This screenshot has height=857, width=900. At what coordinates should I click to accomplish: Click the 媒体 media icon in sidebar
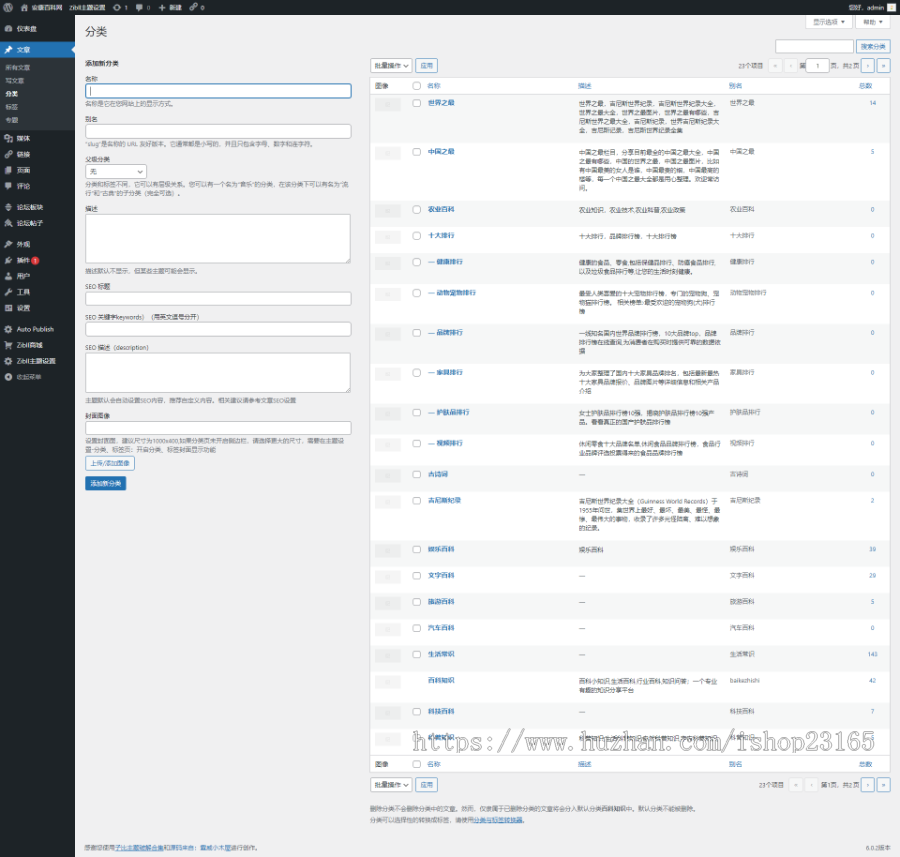[8, 138]
